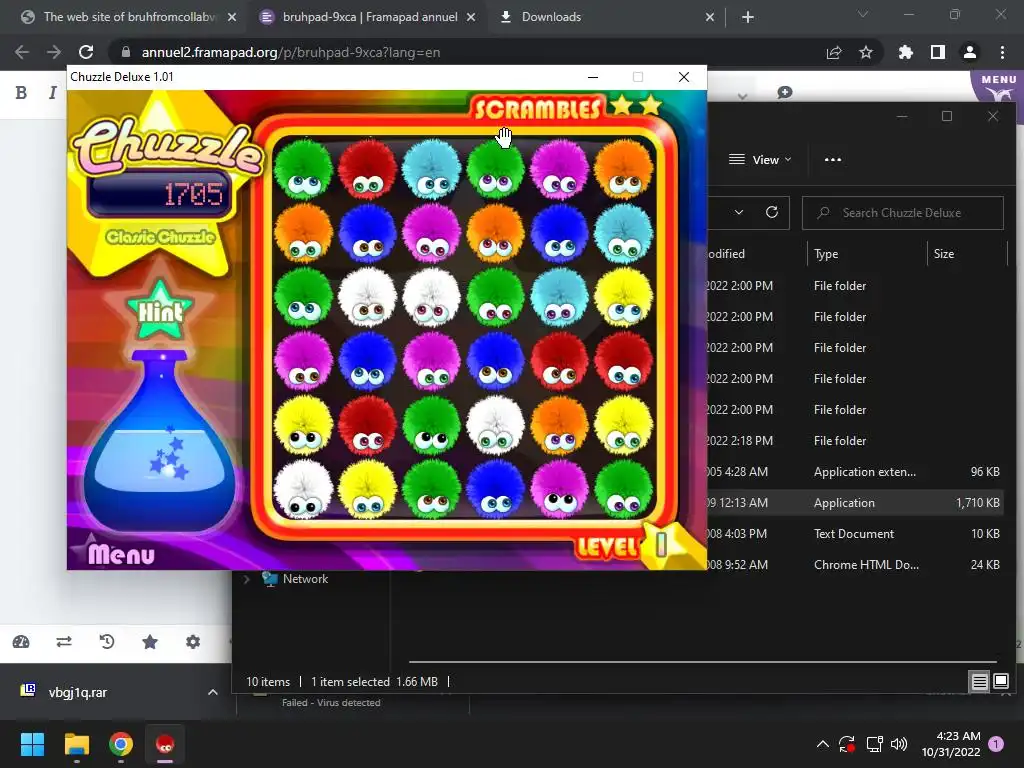
Task: Click the orange chuzzle in the fifth row
Action: pos(559,425)
